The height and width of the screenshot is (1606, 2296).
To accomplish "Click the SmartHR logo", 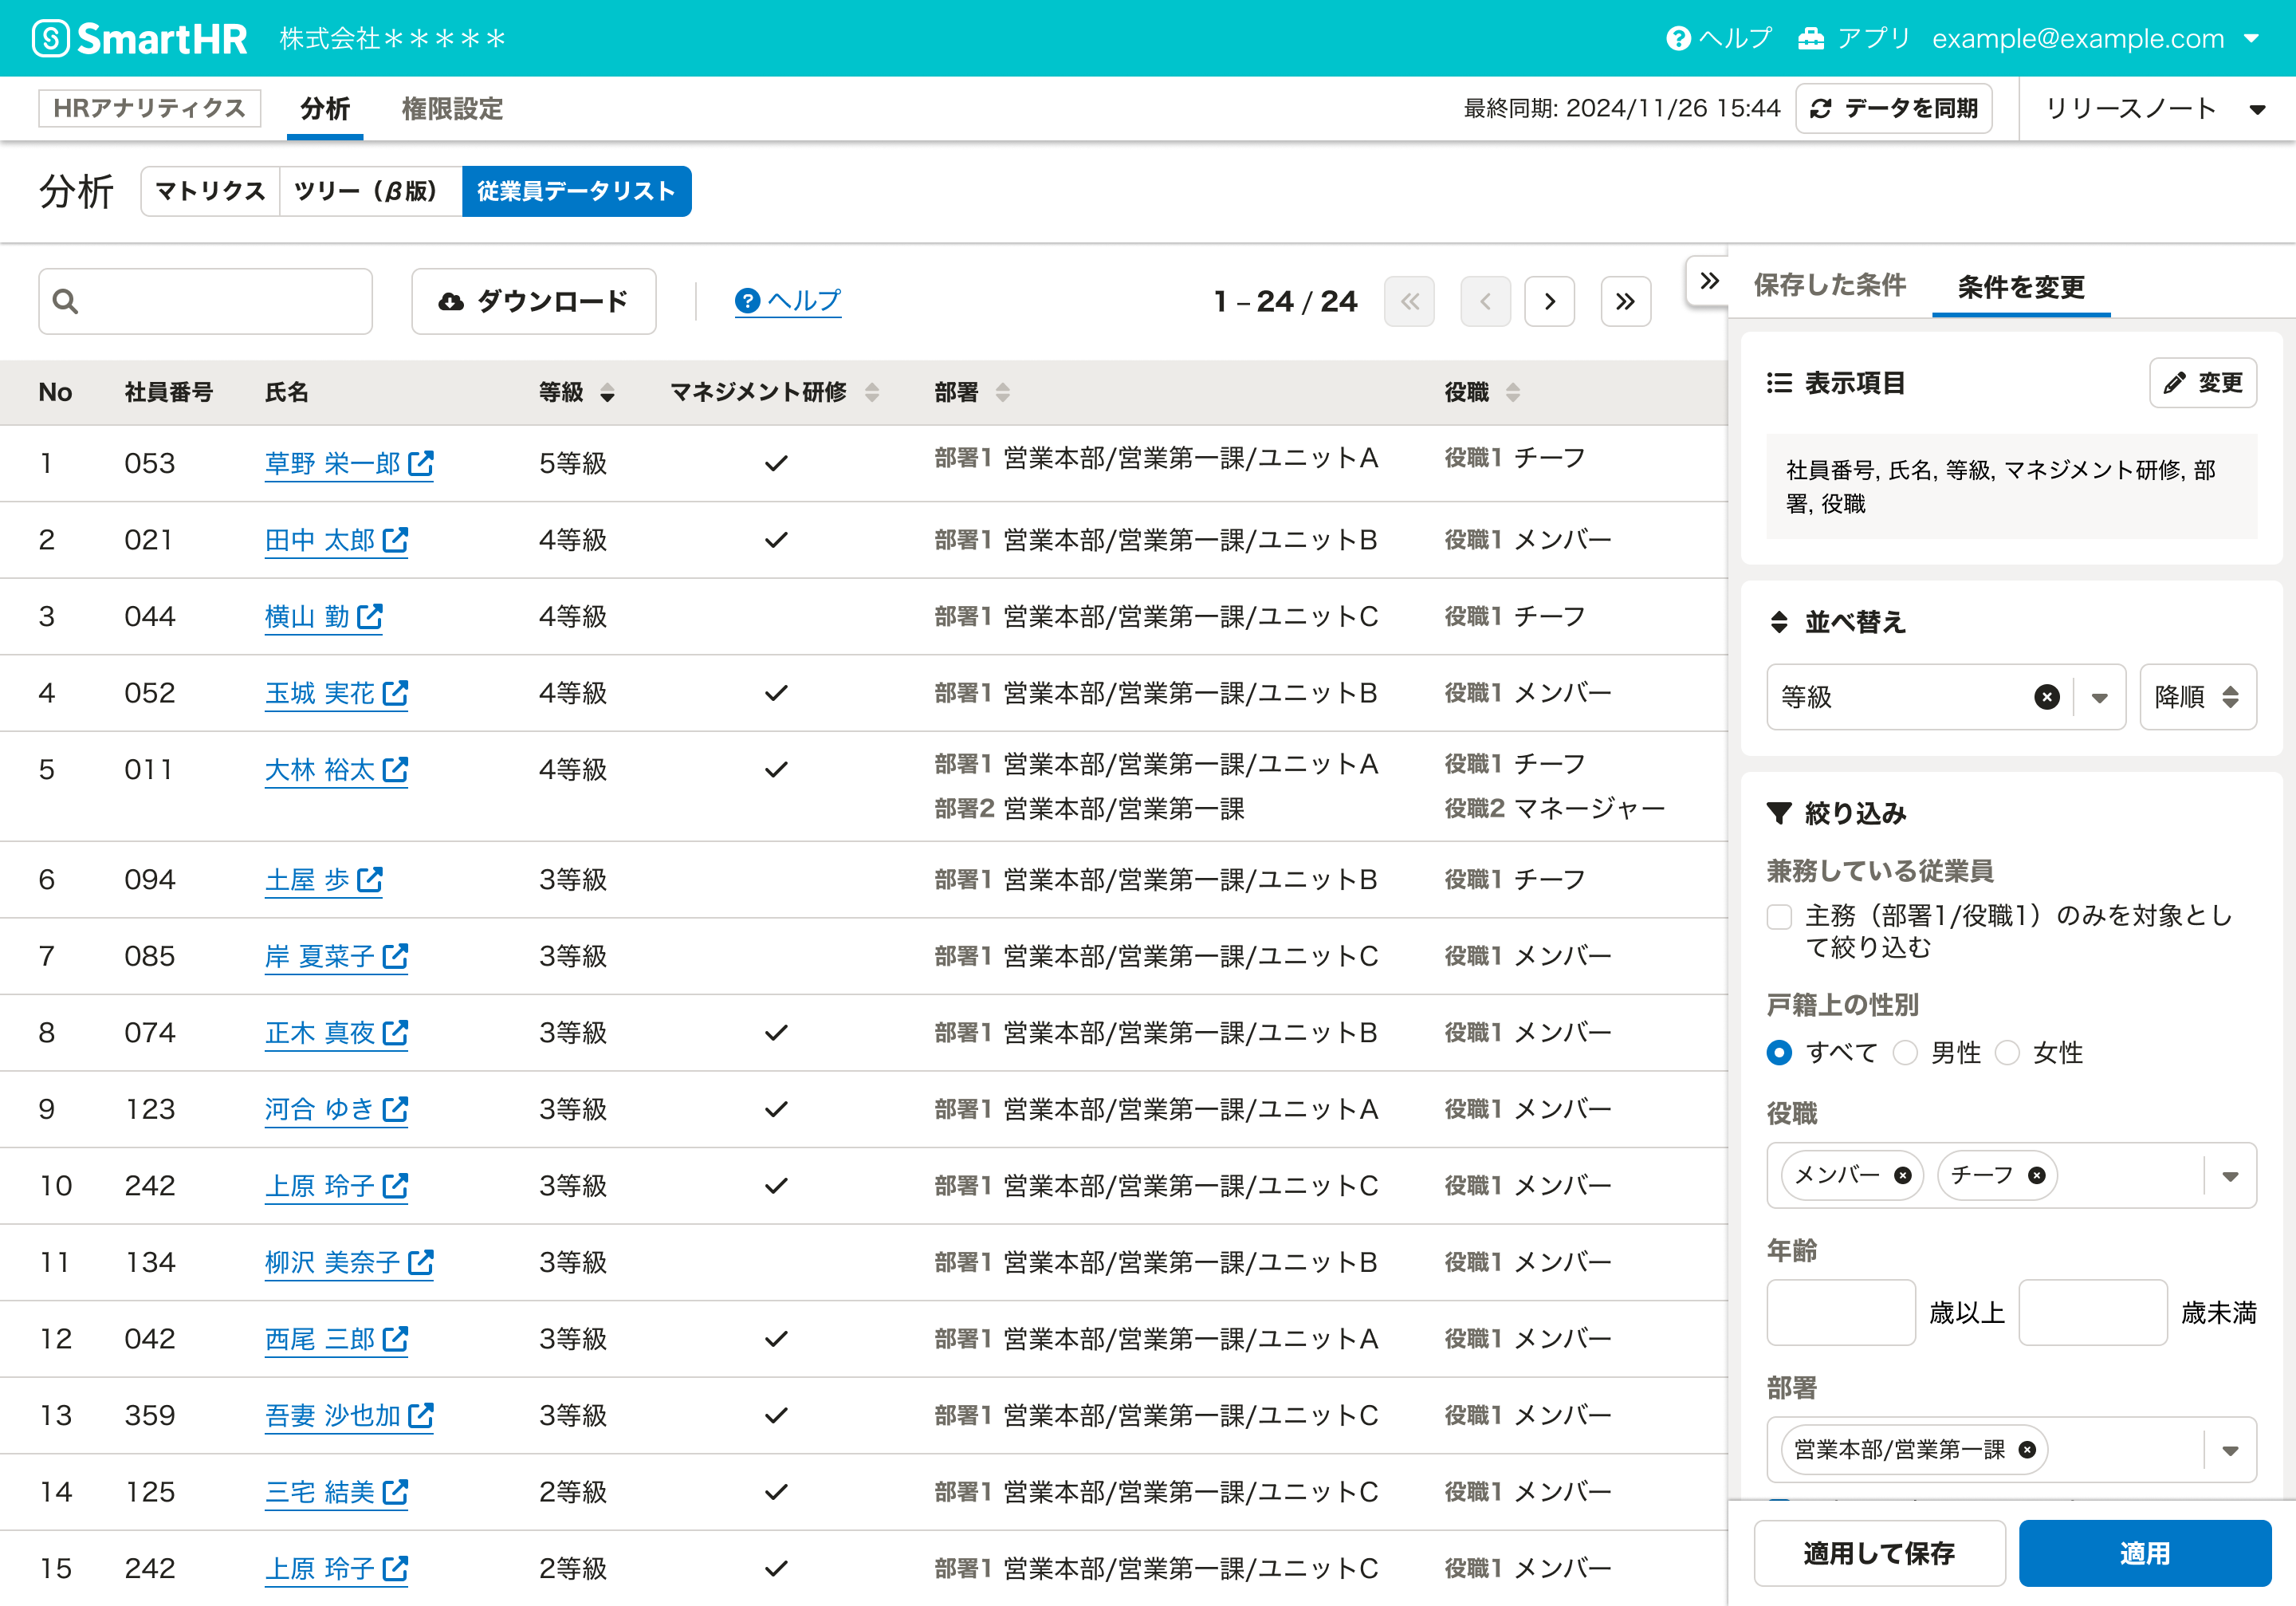I will 139,39.
